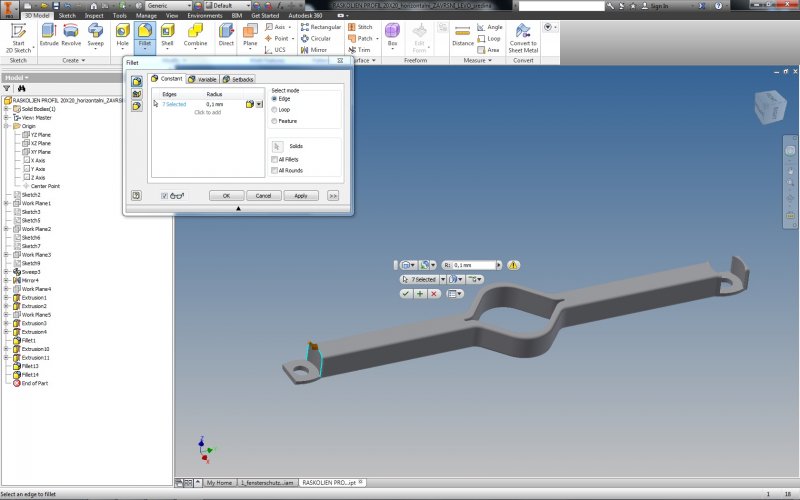Viewport: 800px width, 500px height.
Task: Click the warning icon beside radius field
Action: 513,265
